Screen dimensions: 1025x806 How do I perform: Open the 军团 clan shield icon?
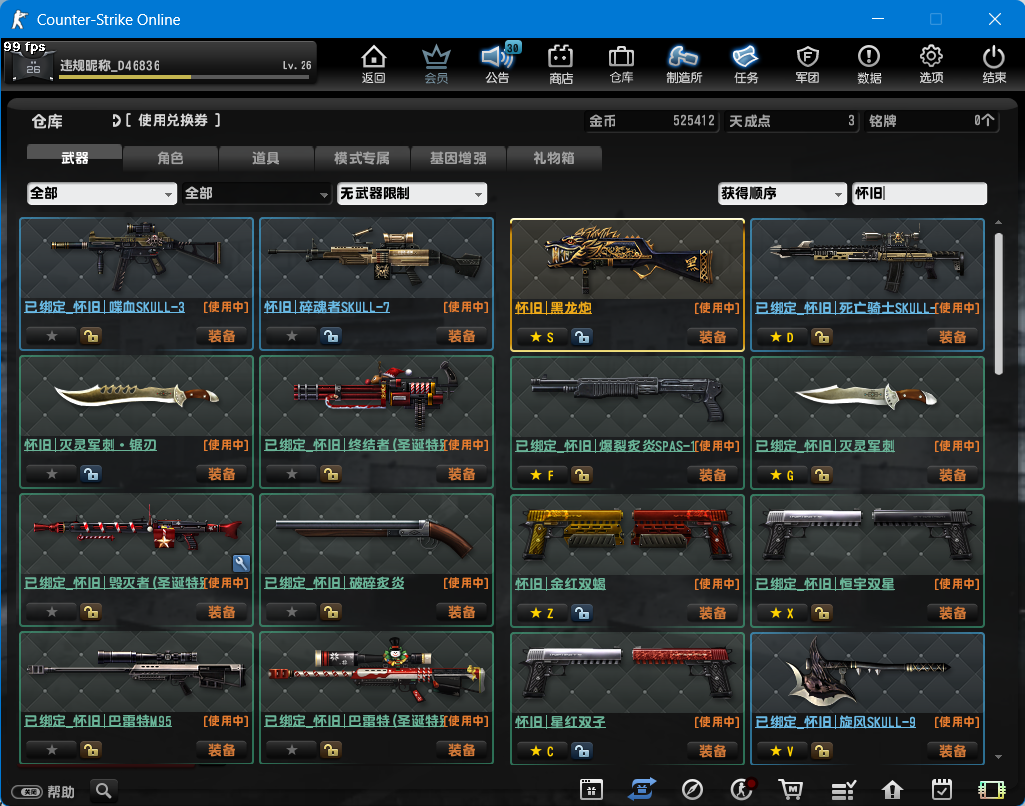coord(807,64)
